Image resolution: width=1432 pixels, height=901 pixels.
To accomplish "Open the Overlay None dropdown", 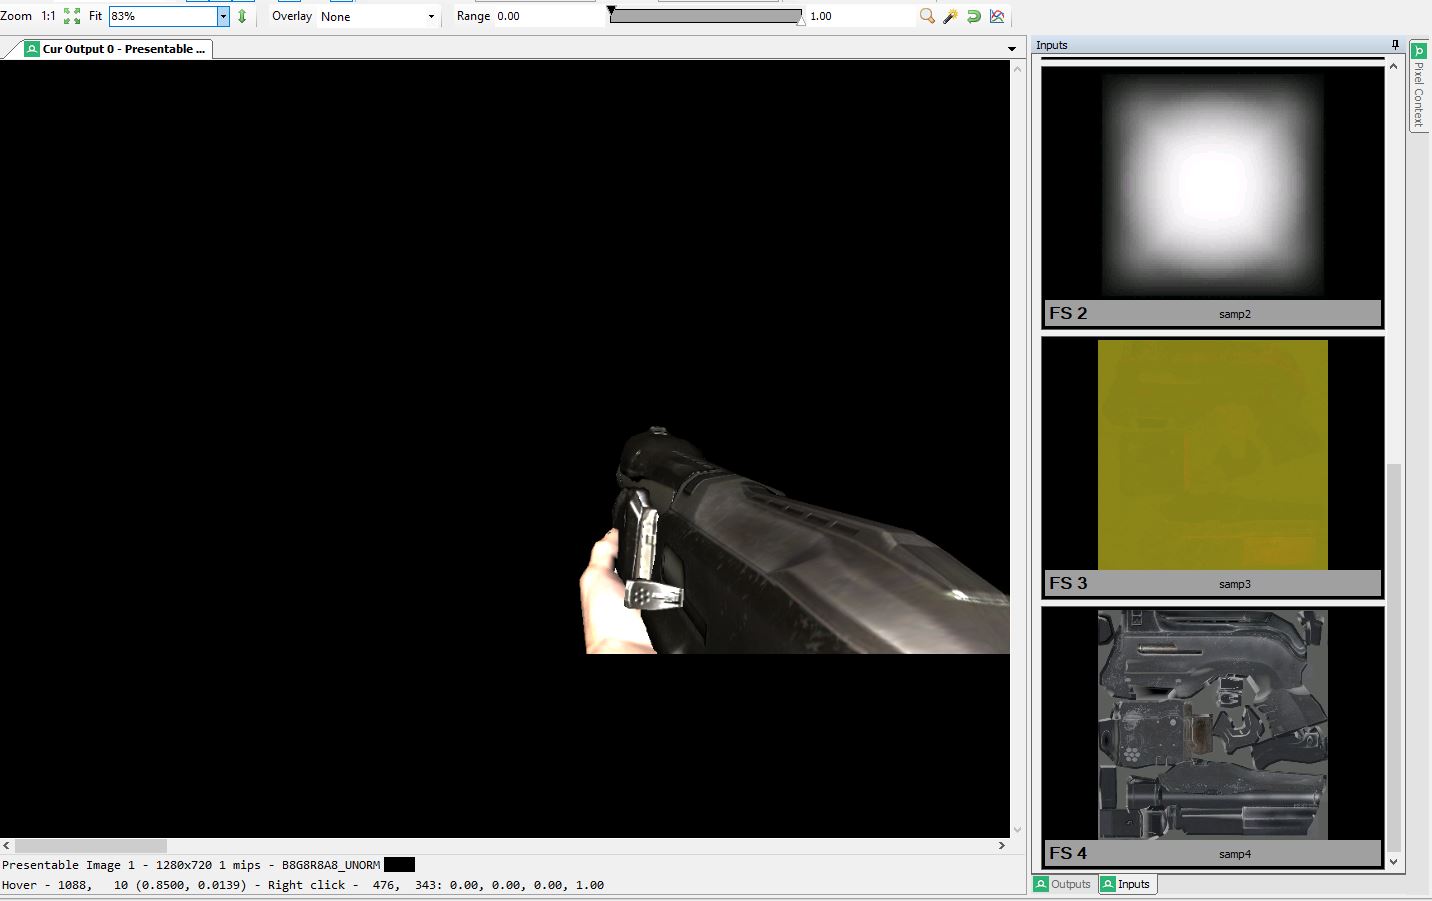I will point(378,16).
